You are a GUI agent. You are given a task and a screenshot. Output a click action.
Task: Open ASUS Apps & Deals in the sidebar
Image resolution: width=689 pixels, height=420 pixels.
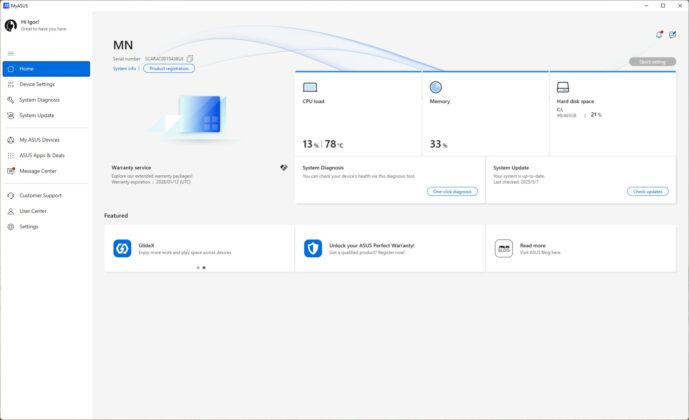[x=46, y=156]
